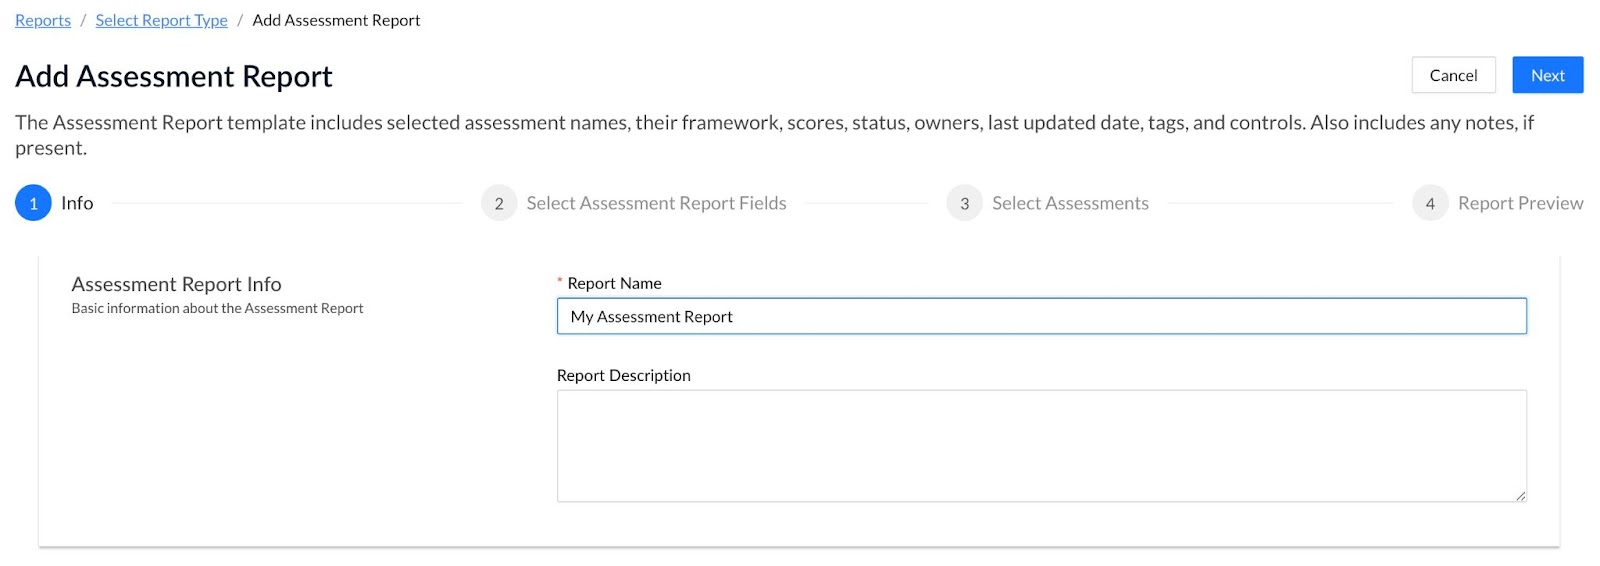Click the Report Name field label
The height and width of the screenshot is (566, 1600).
point(614,283)
